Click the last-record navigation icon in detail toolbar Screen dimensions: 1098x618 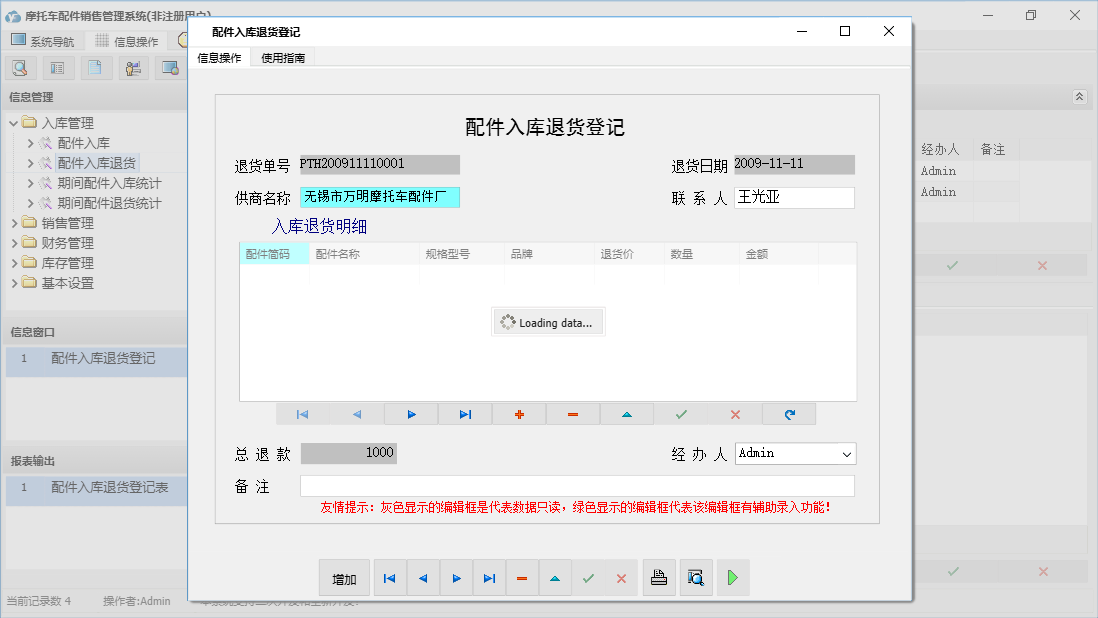pyautogui.click(x=465, y=413)
